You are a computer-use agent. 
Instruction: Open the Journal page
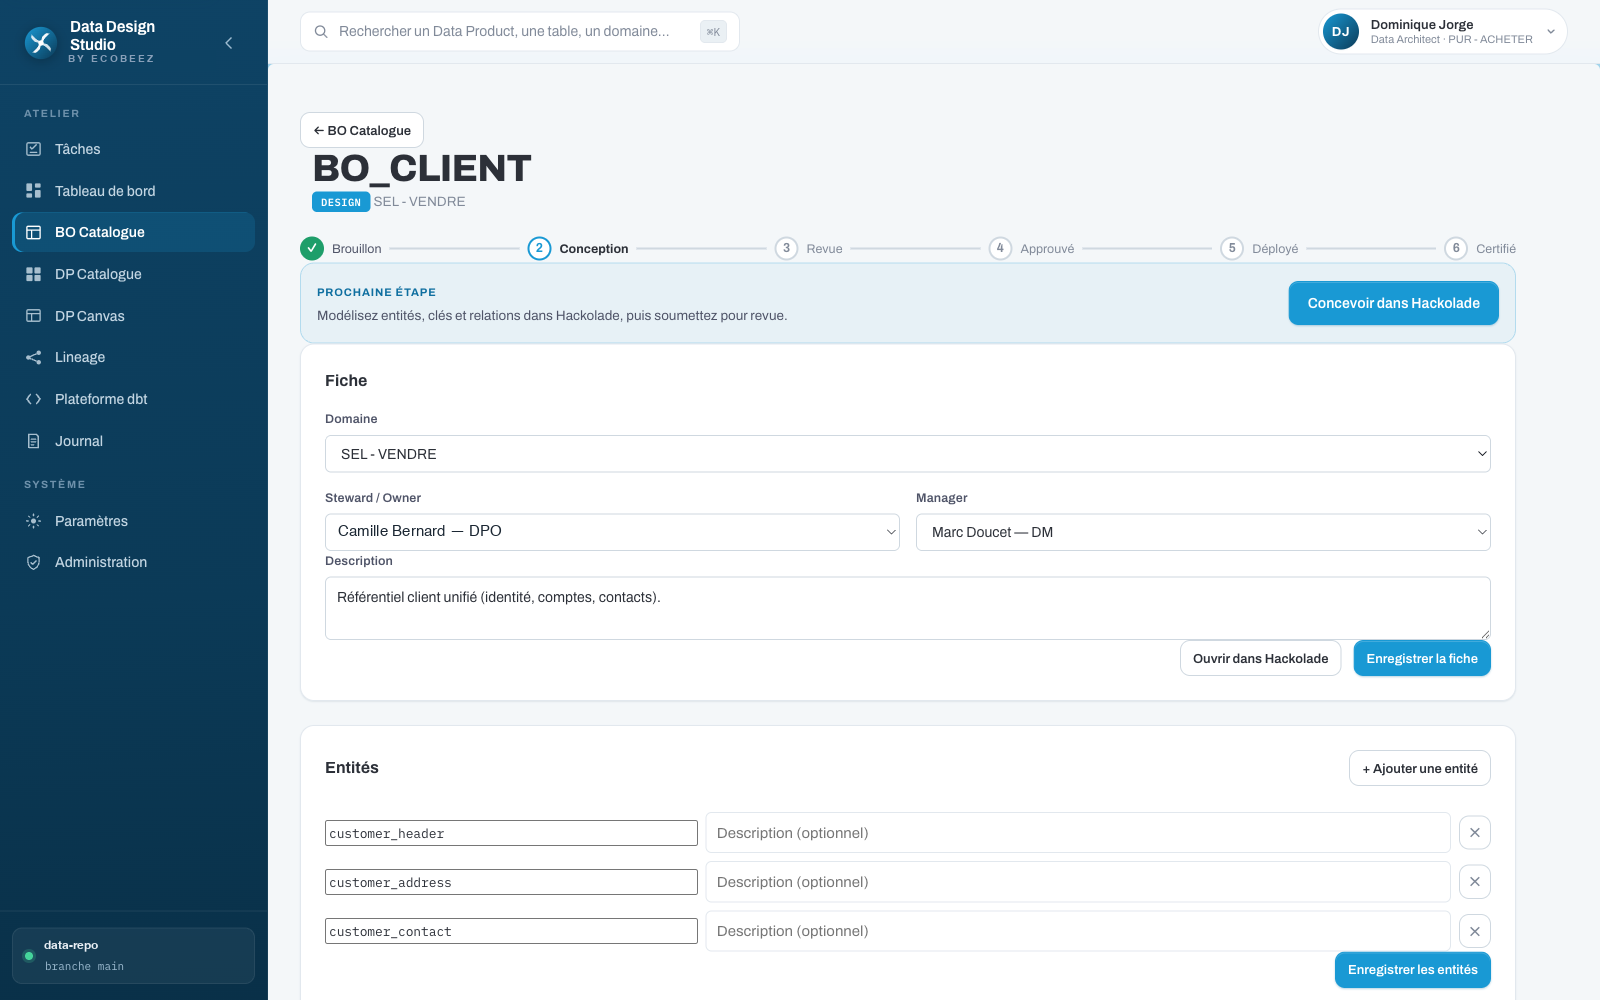(133, 441)
